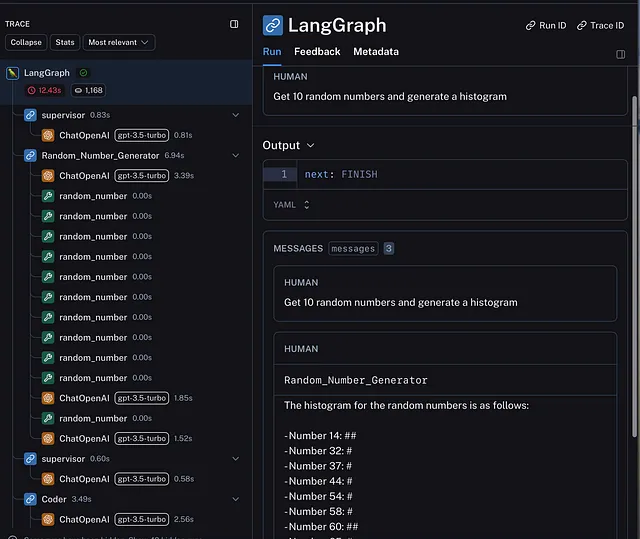
Task: Collapse the Coder node
Action: point(236,499)
